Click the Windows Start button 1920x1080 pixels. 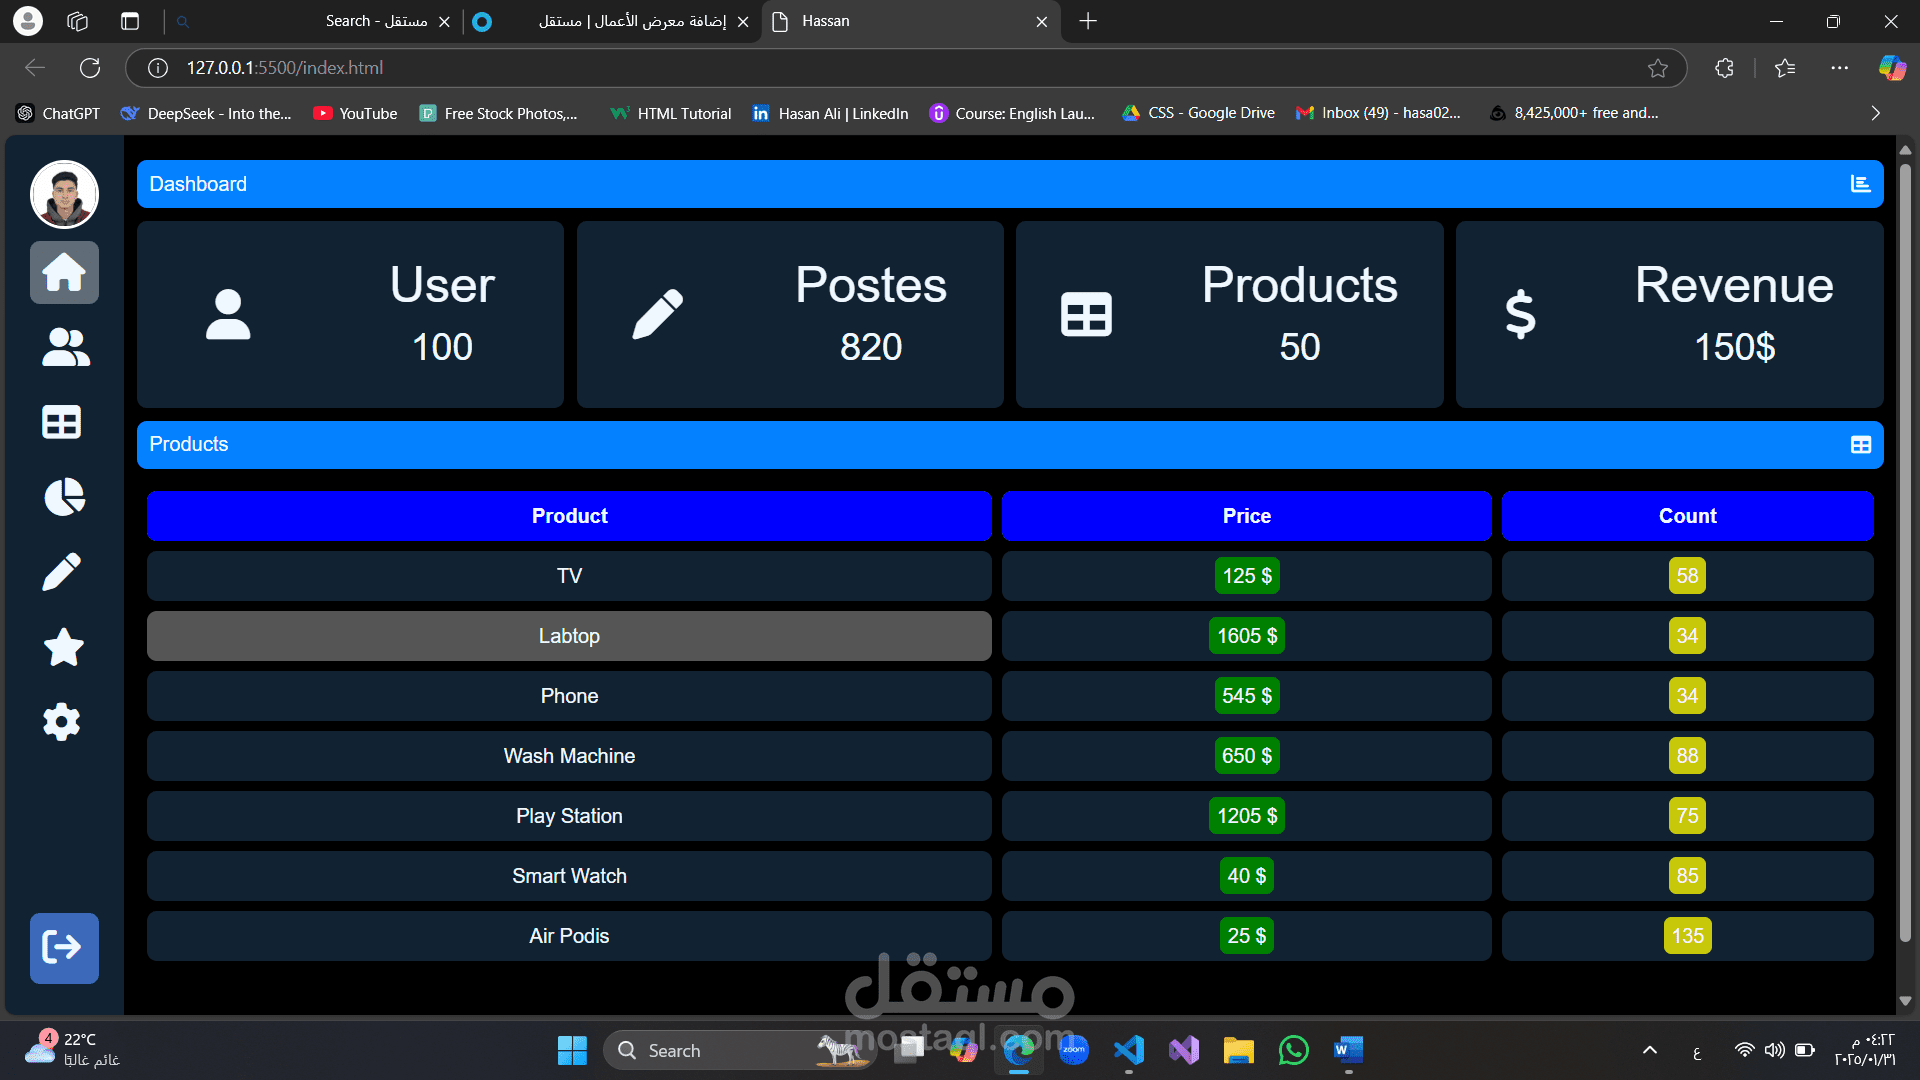(x=572, y=1050)
